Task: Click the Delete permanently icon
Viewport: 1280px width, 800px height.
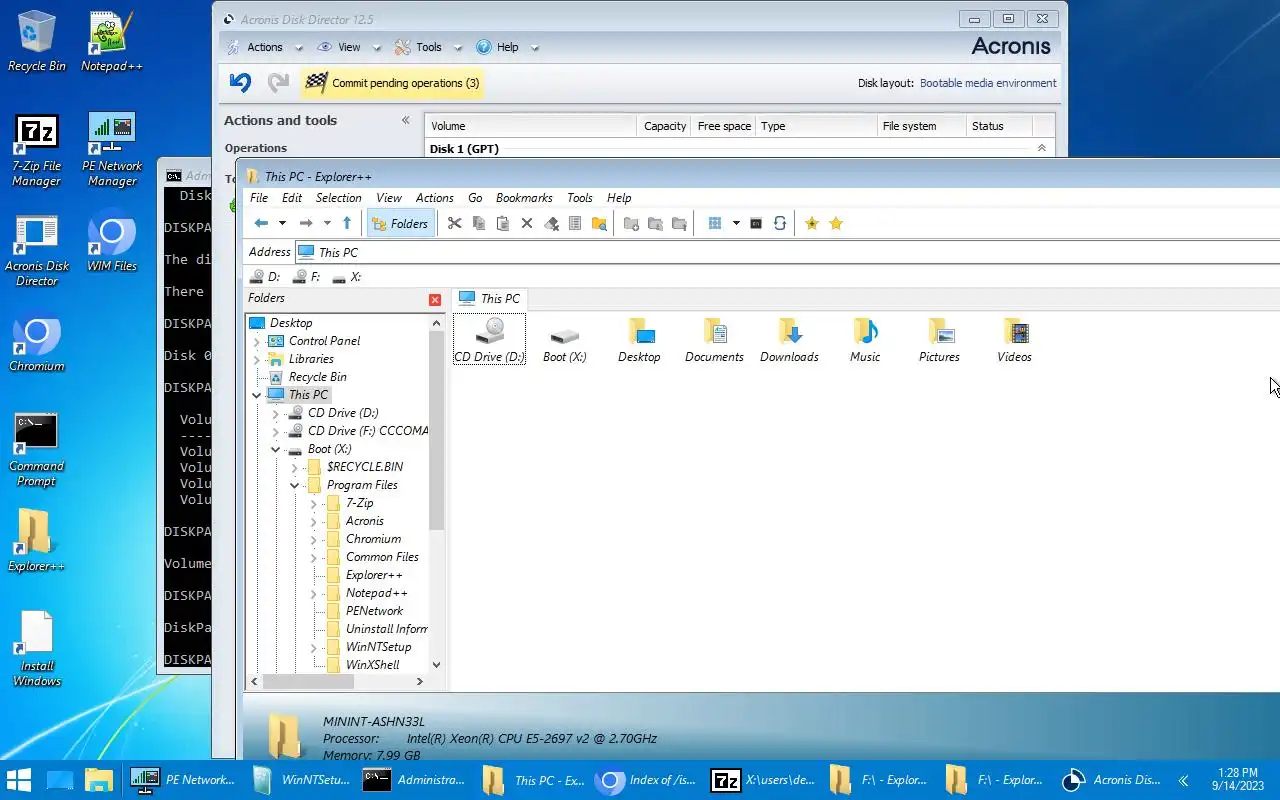Action: (551, 223)
